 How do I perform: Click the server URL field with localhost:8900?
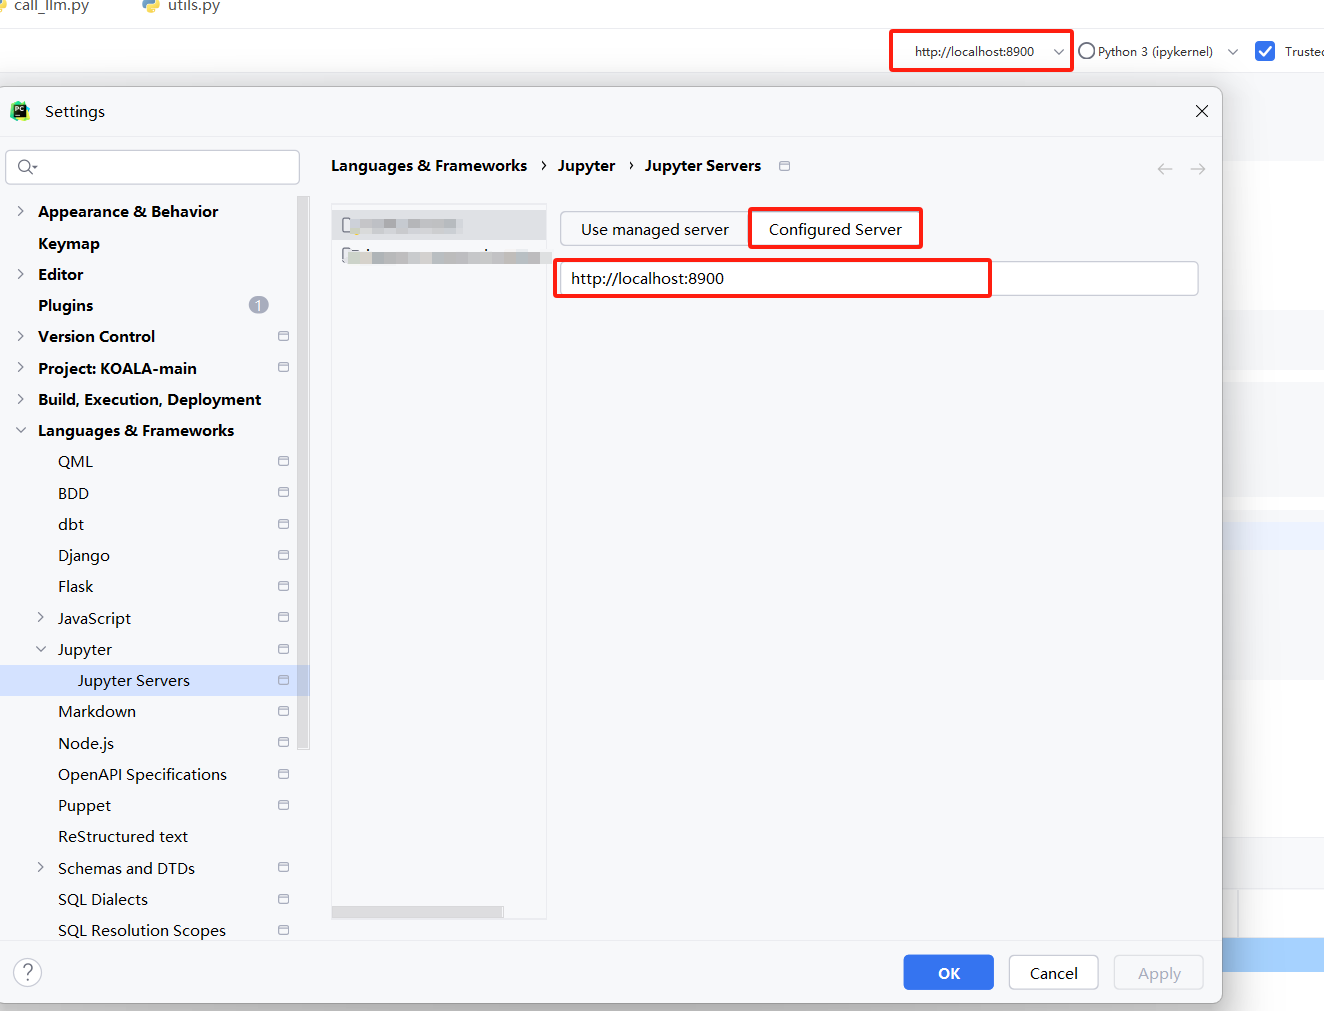point(879,278)
